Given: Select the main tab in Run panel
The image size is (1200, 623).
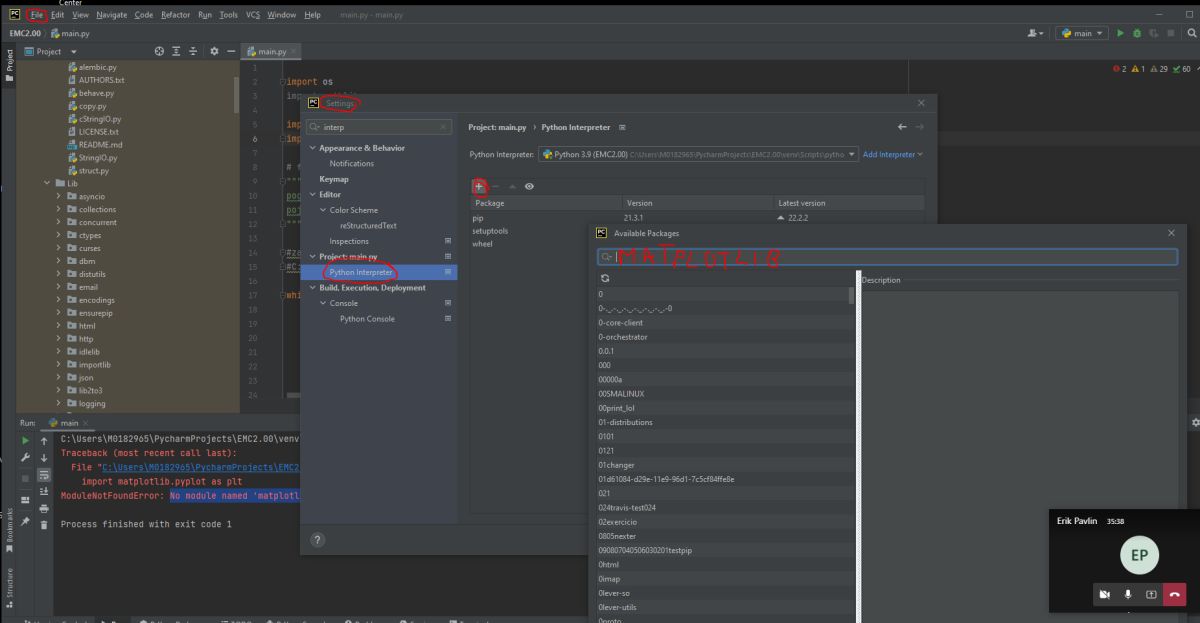Looking at the screenshot, I should (x=68, y=423).
